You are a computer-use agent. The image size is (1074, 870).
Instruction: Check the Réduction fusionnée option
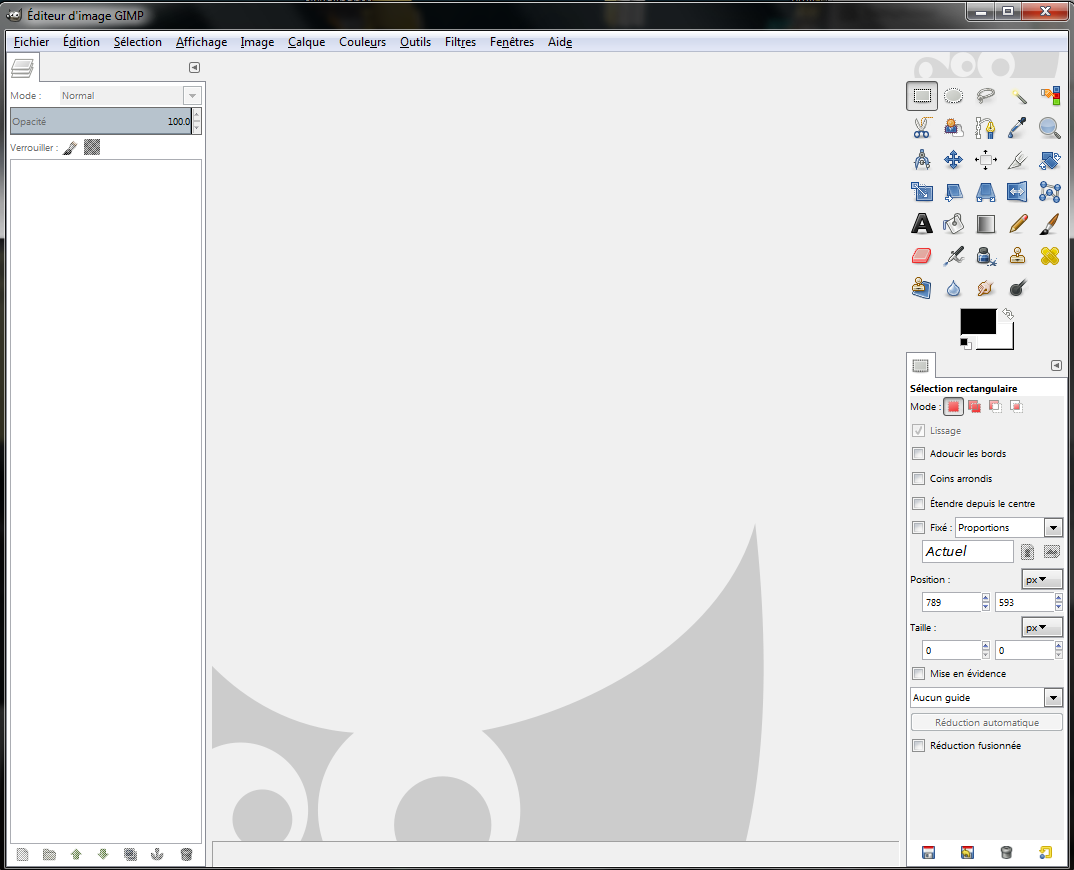click(x=919, y=745)
